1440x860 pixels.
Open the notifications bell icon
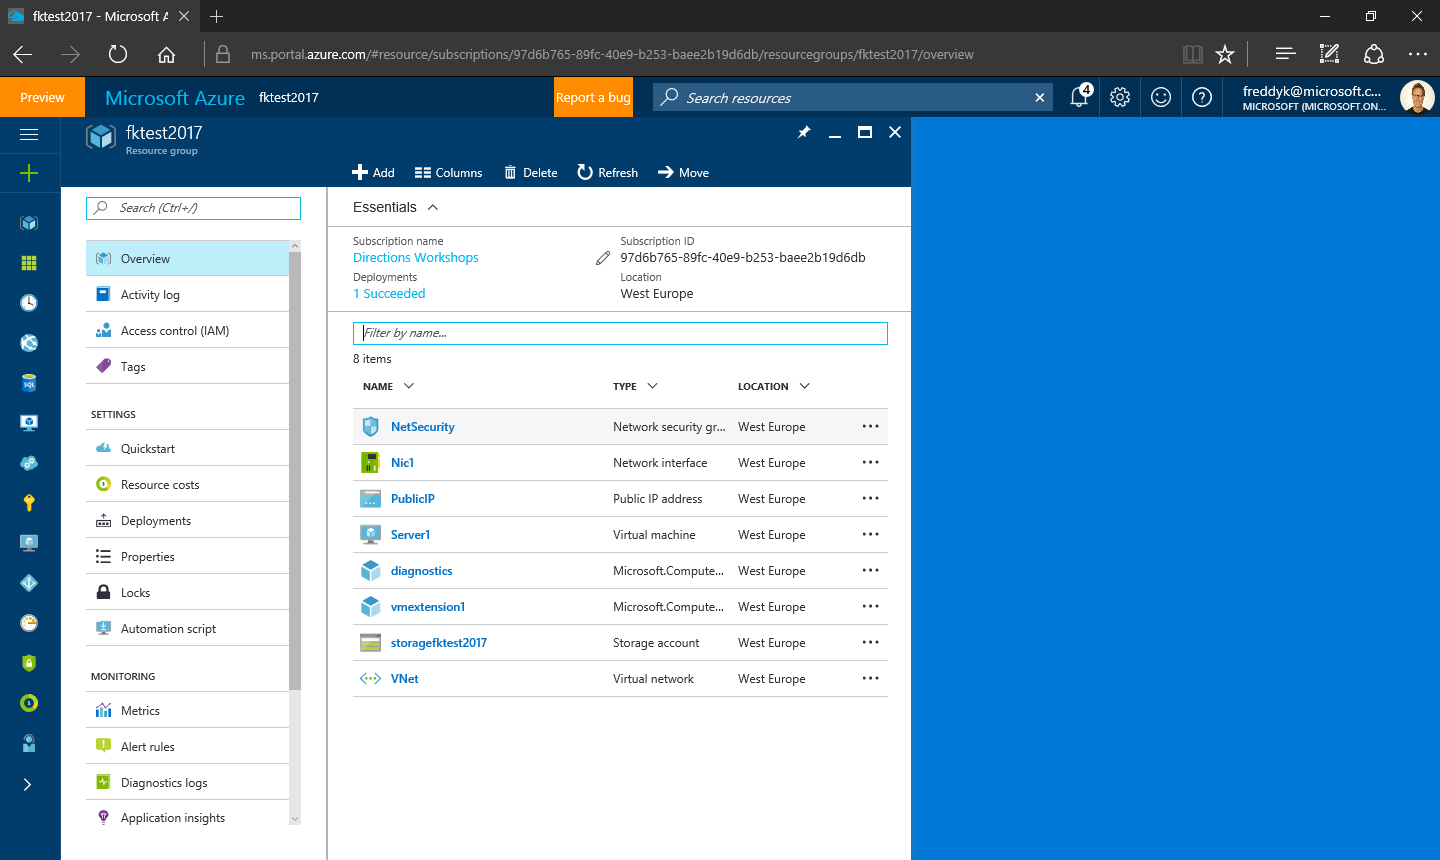coord(1079,97)
